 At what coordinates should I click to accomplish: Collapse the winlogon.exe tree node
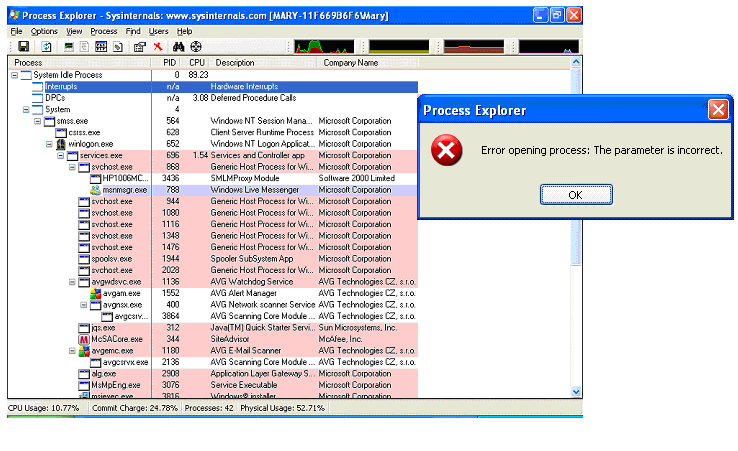pyautogui.click(x=49, y=144)
